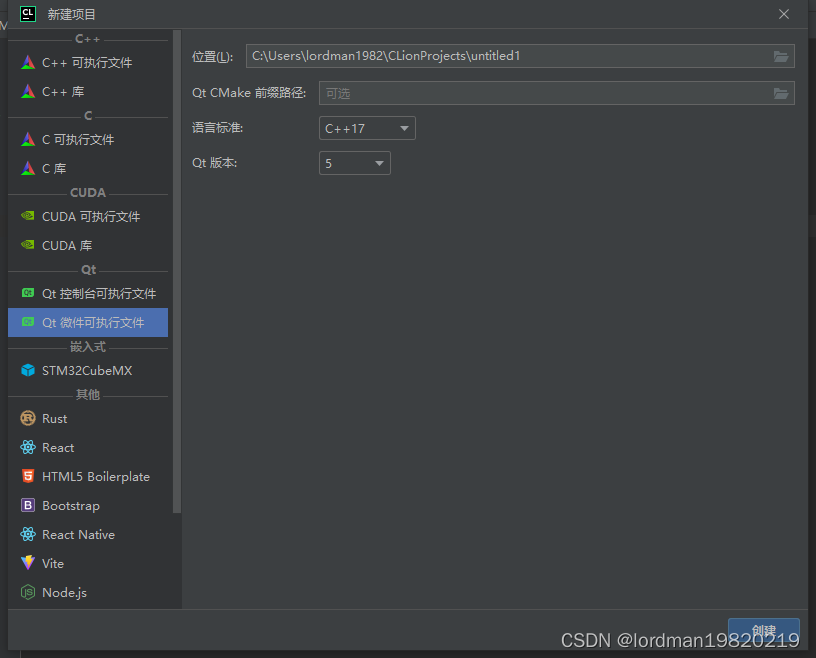The height and width of the screenshot is (658, 816).
Task: Click the C++ 可执行文件 project icon
Action: [x=28, y=62]
